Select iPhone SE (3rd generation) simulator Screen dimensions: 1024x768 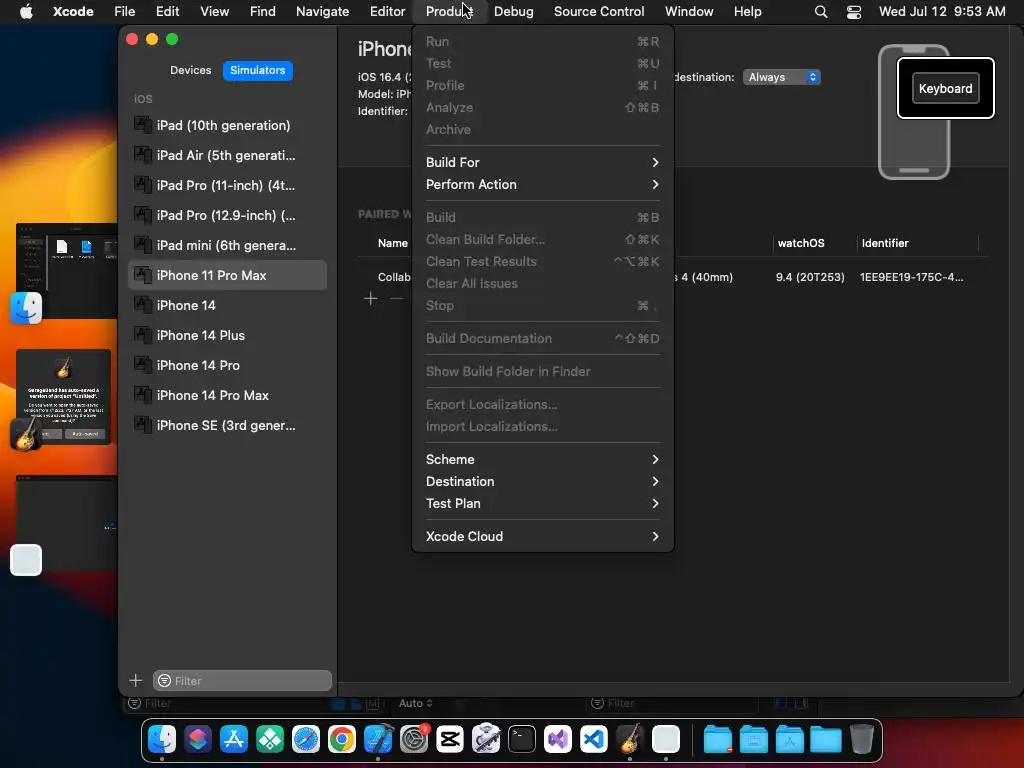pos(227,426)
